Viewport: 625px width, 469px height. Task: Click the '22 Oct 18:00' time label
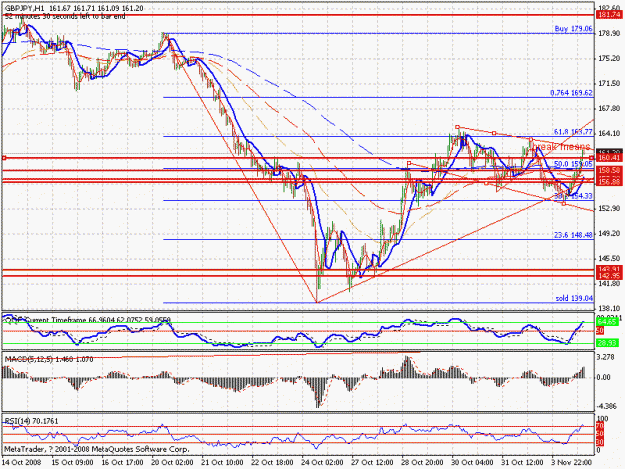point(272,463)
